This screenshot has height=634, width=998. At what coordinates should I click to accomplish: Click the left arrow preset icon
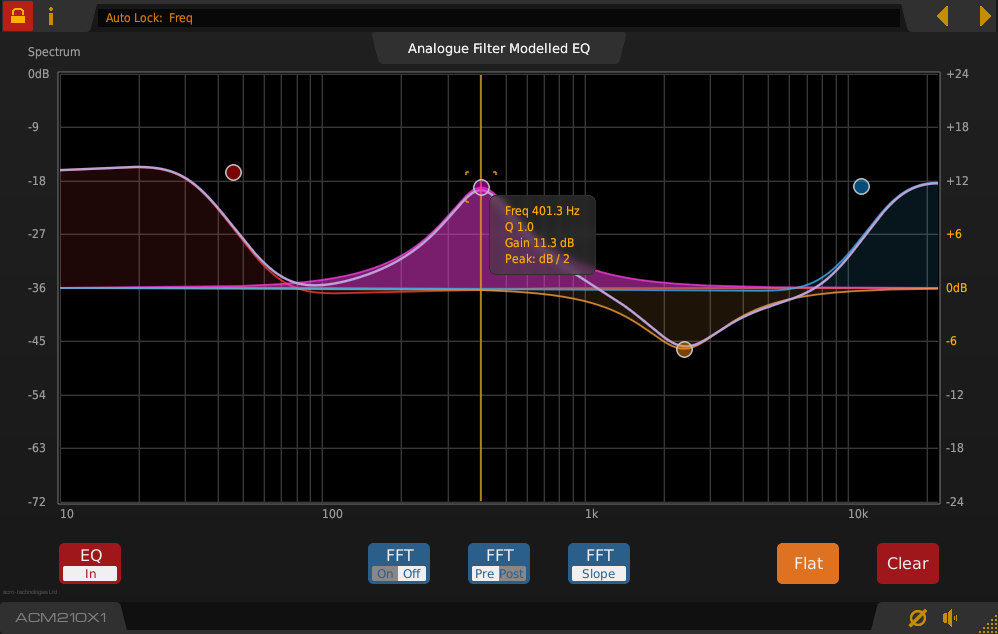click(942, 16)
